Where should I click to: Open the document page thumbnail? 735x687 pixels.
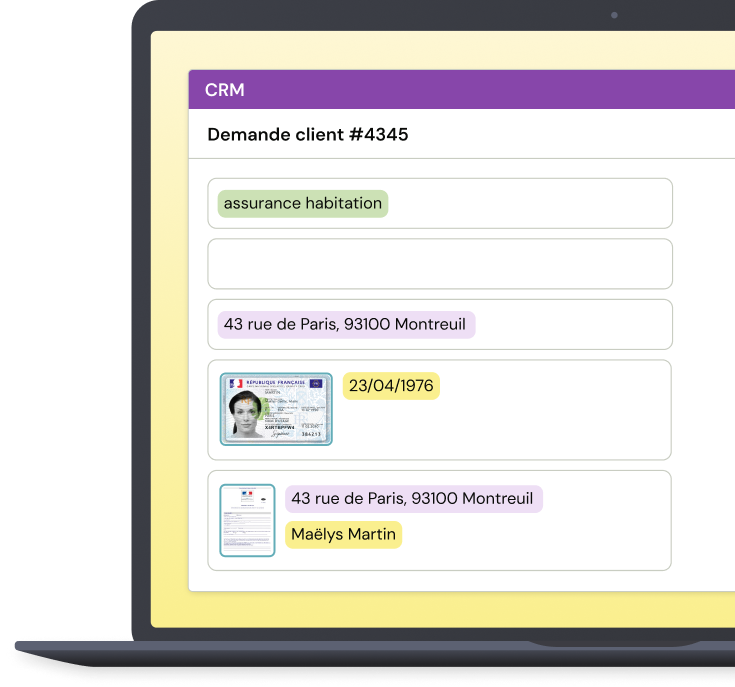pos(247,520)
